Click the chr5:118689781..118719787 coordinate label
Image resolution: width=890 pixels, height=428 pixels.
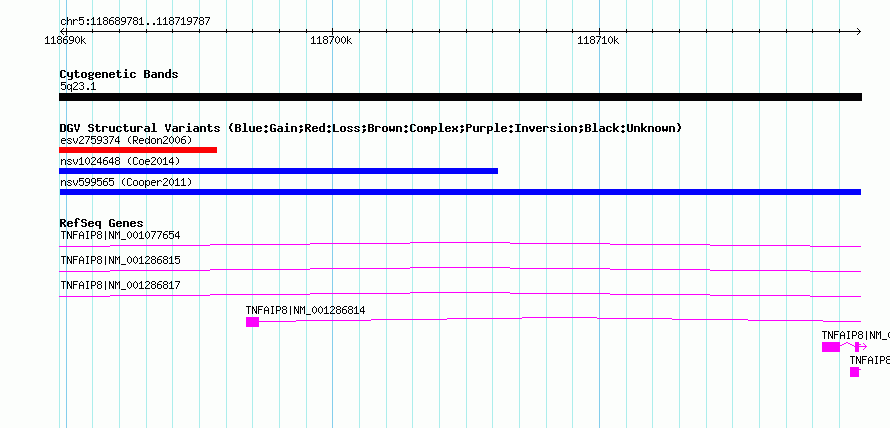coord(135,22)
